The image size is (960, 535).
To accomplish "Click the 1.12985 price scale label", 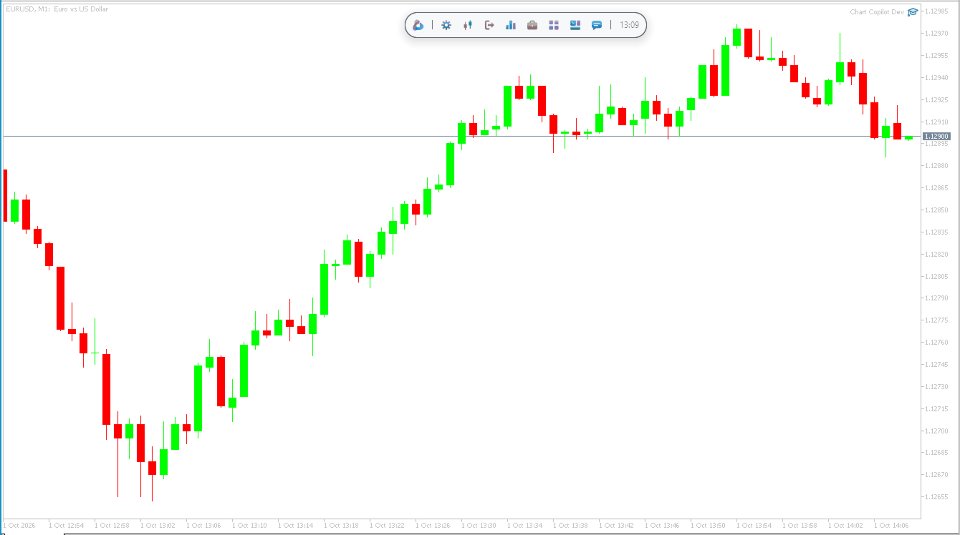I will coord(936,11).
